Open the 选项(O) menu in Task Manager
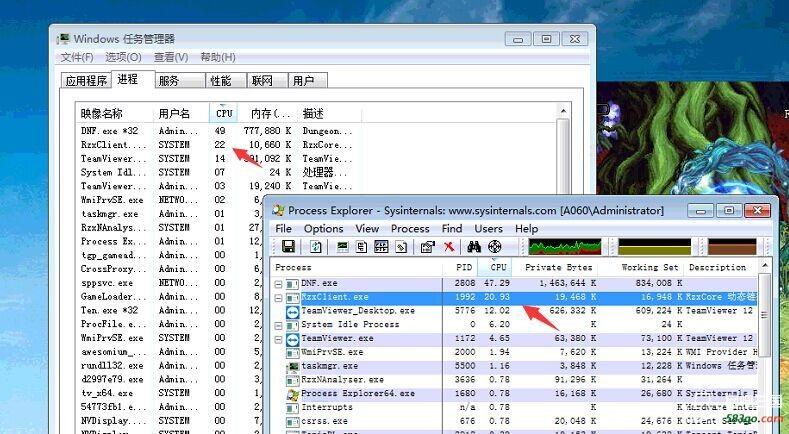This screenshot has width=789, height=434. (123, 57)
